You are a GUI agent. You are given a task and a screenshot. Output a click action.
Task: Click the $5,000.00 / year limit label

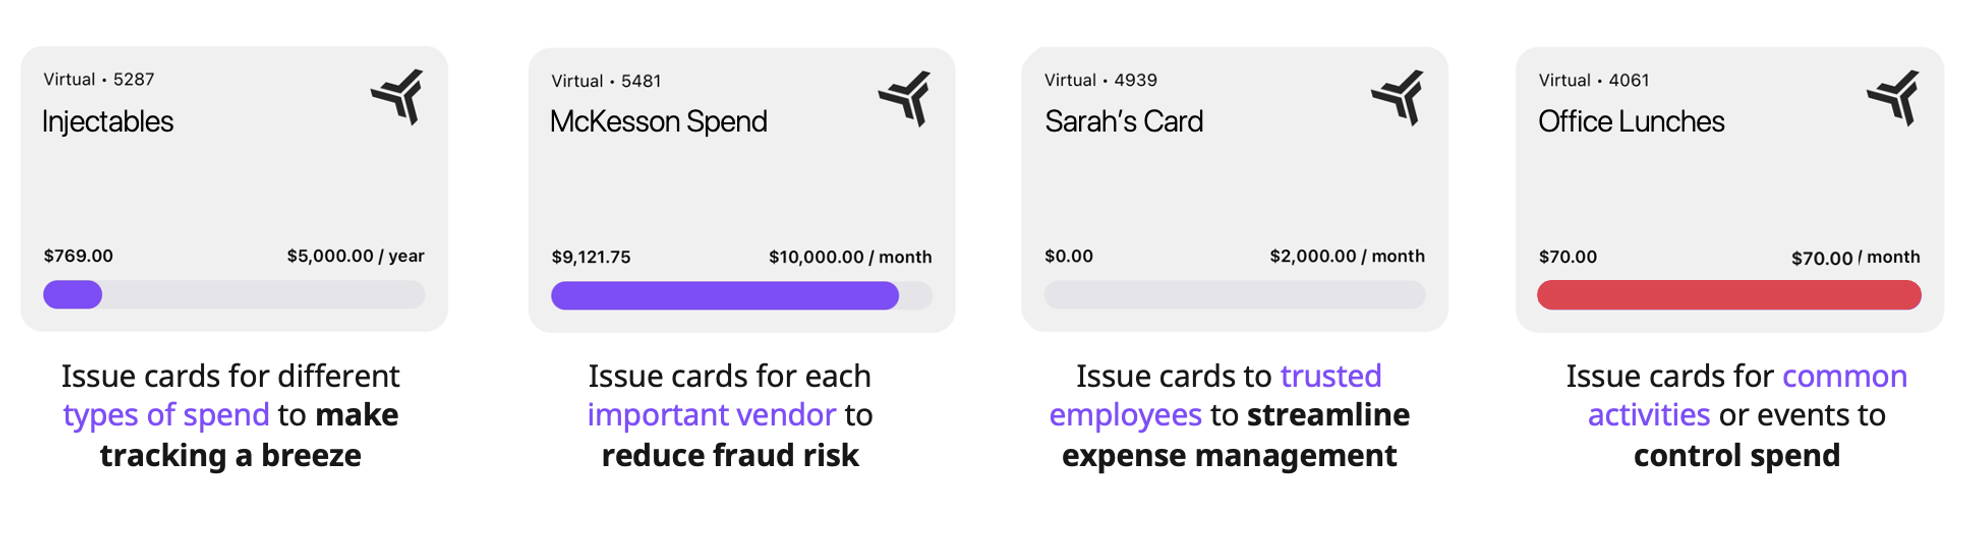pyautogui.click(x=356, y=256)
